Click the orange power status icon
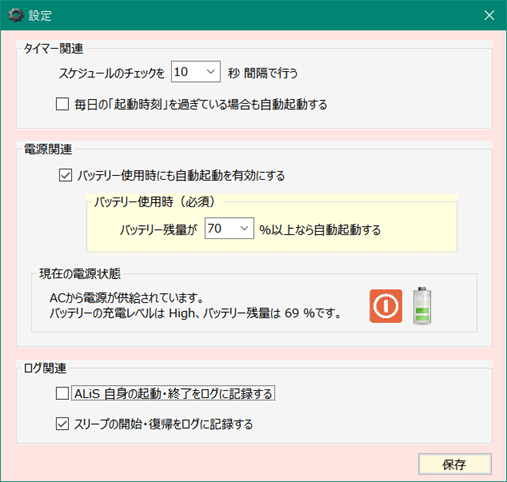This screenshot has width=507, height=482. (x=386, y=306)
